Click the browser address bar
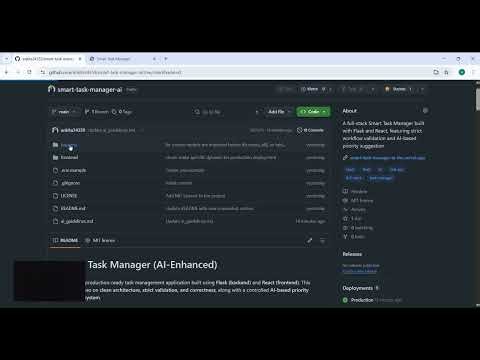 pos(233,72)
